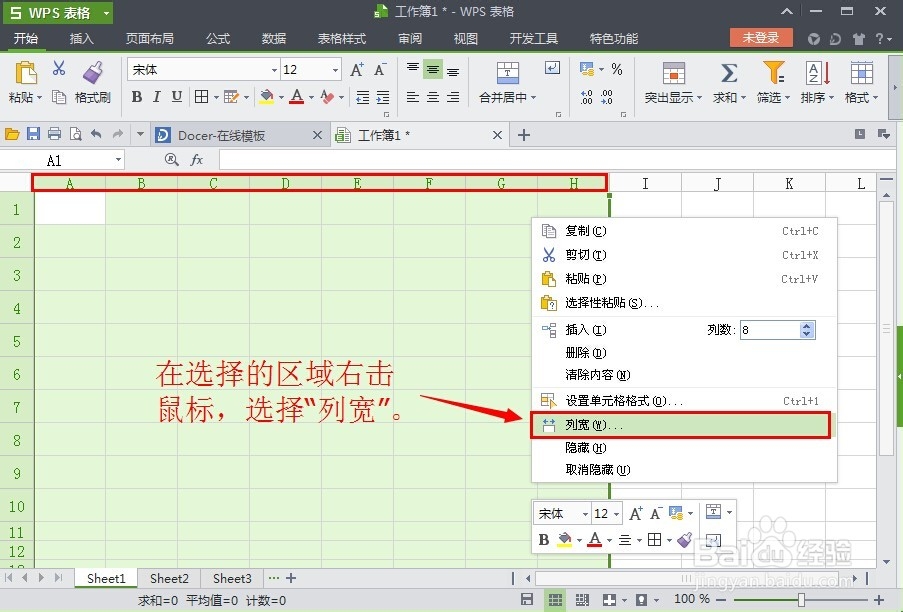Click the print icon in quick toolbar
The width and height of the screenshot is (903, 612).
tap(54, 134)
